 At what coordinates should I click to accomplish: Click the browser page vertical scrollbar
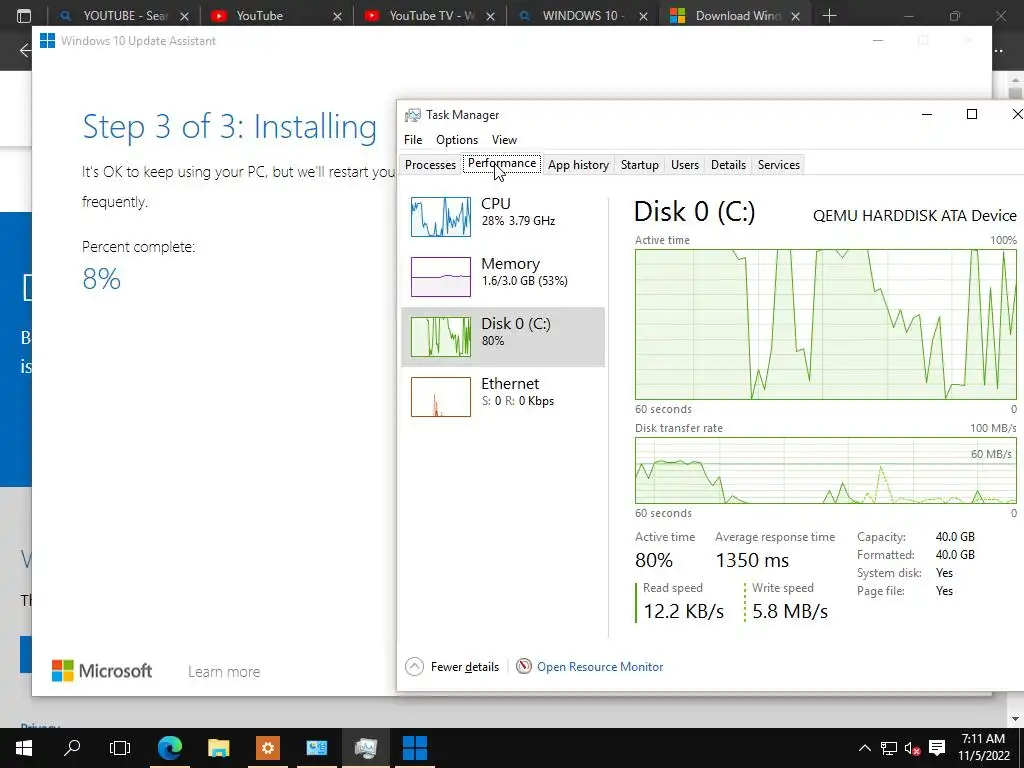click(x=1016, y=398)
